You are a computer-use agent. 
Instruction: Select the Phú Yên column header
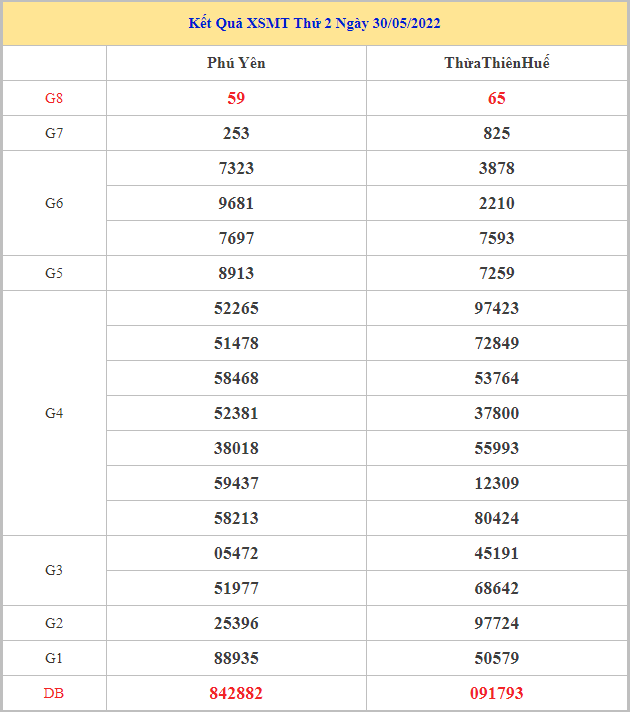click(x=236, y=63)
